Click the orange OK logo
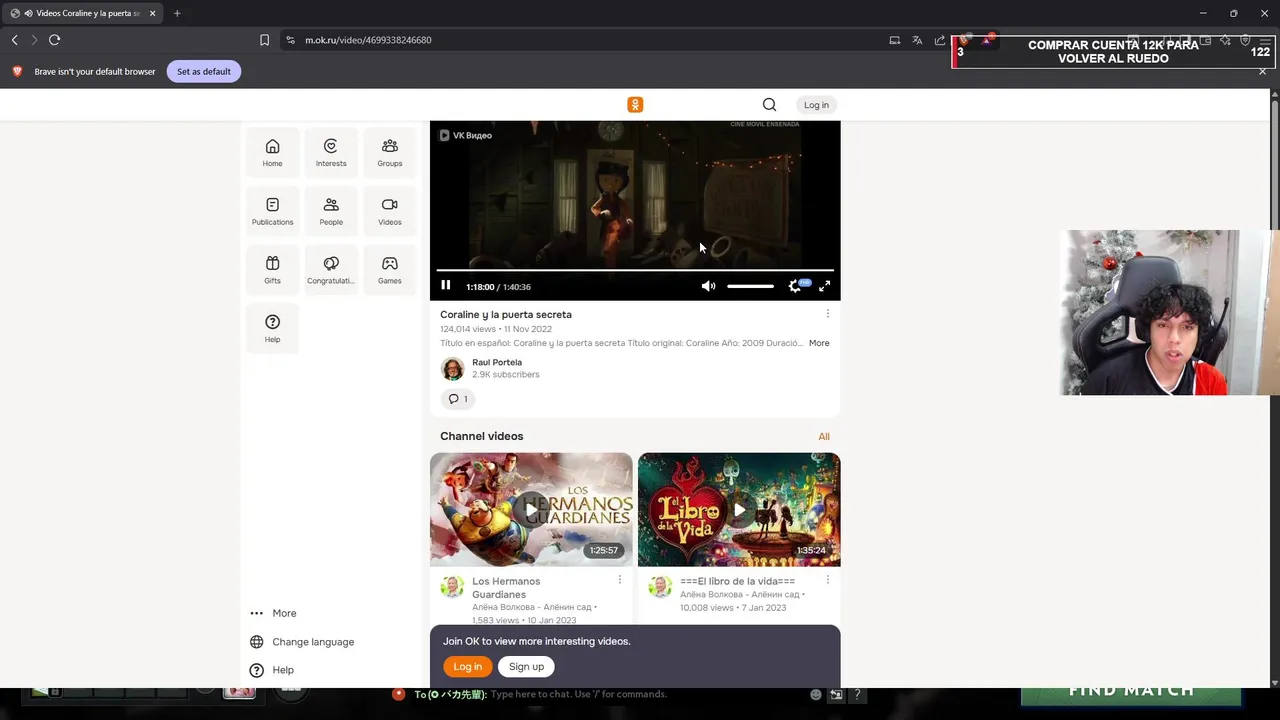 pyautogui.click(x=635, y=105)
